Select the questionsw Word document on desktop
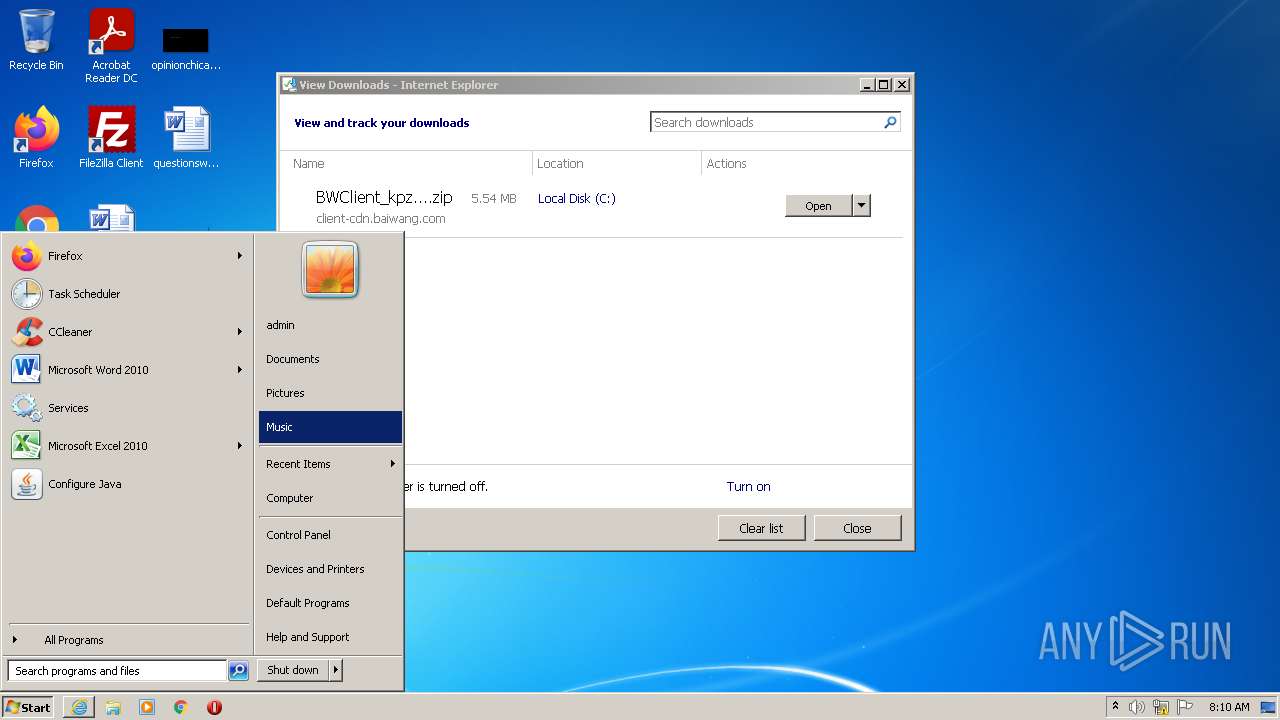The image size is (1280, 720). (186, 137)
